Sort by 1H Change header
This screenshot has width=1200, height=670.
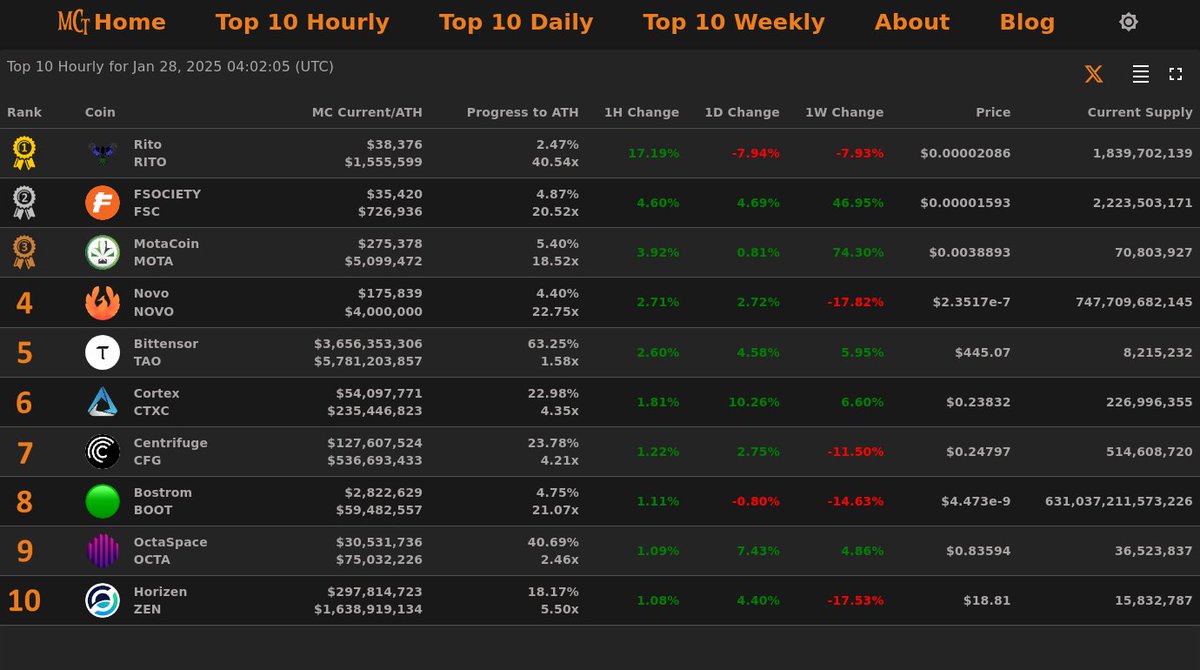coord(641,113)
